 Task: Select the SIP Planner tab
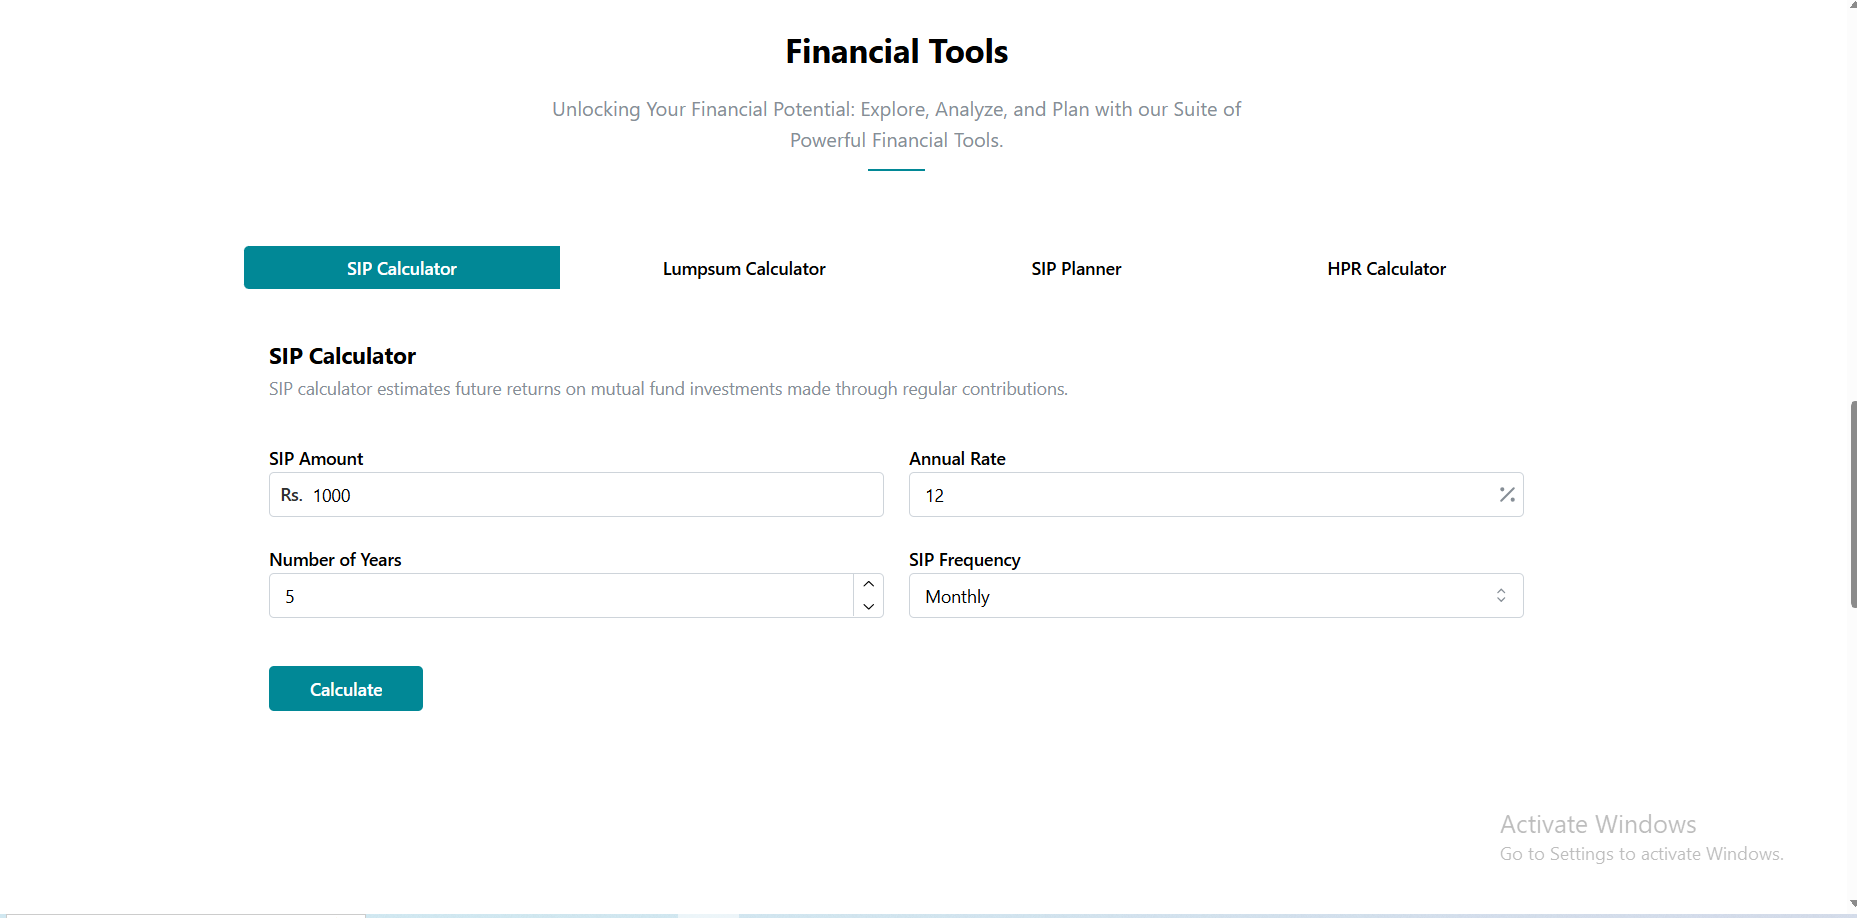tap(1076, 269)
